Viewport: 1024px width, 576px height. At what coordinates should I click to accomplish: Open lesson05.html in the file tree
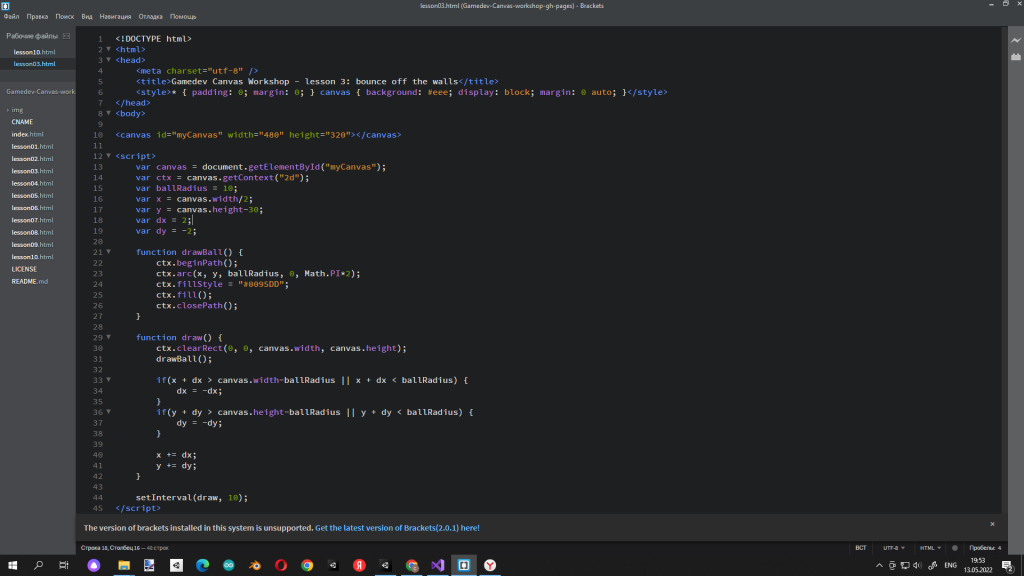pos(33,195)
